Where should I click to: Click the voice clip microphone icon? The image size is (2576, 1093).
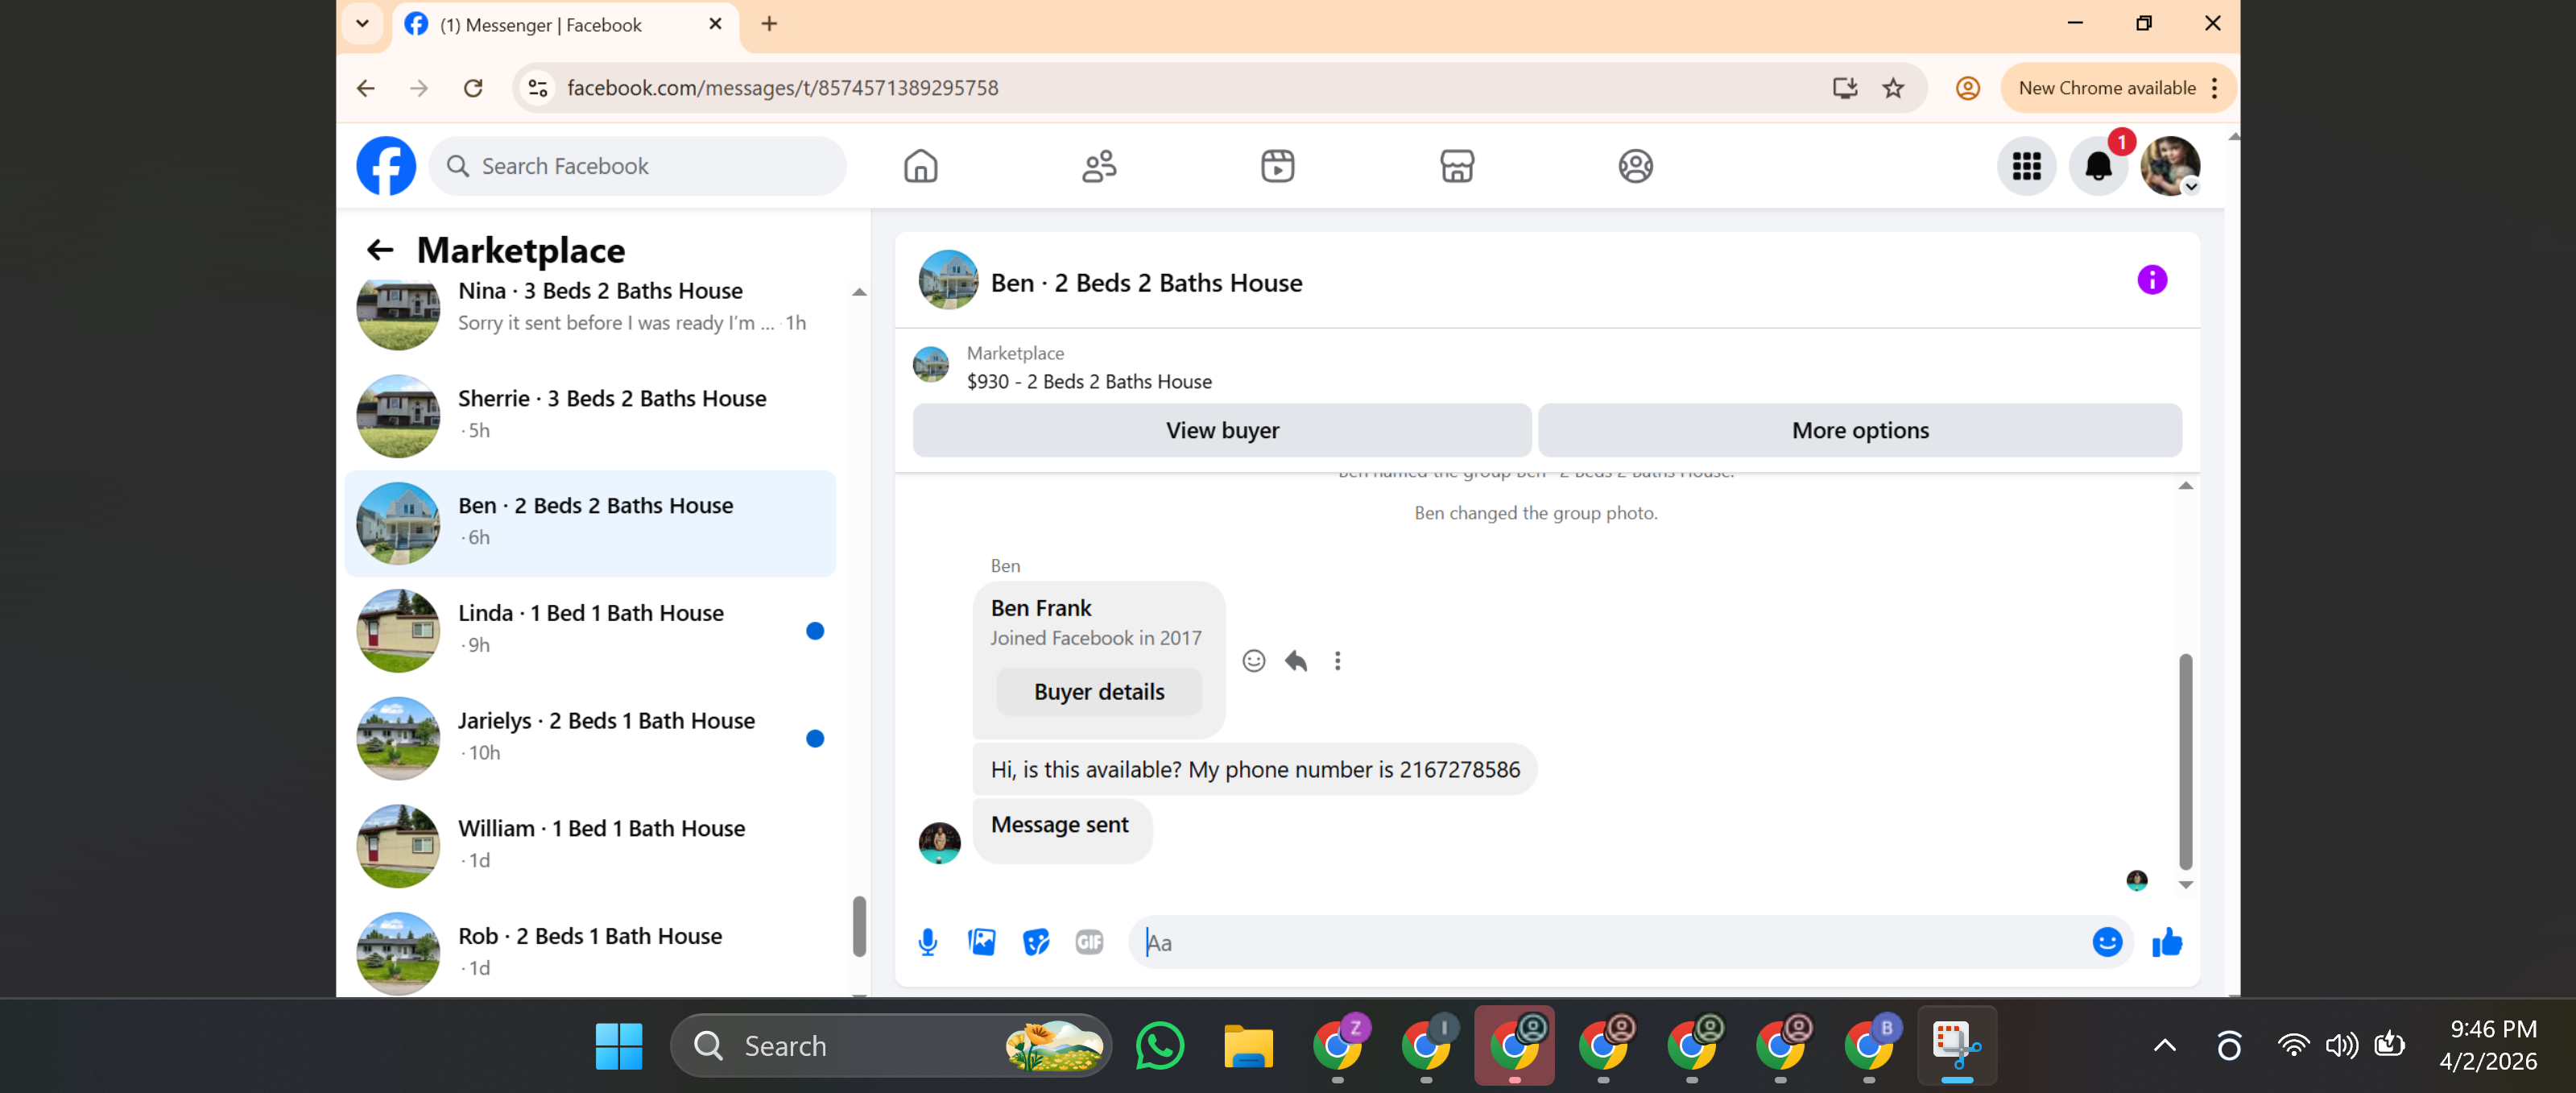(927, 942)
